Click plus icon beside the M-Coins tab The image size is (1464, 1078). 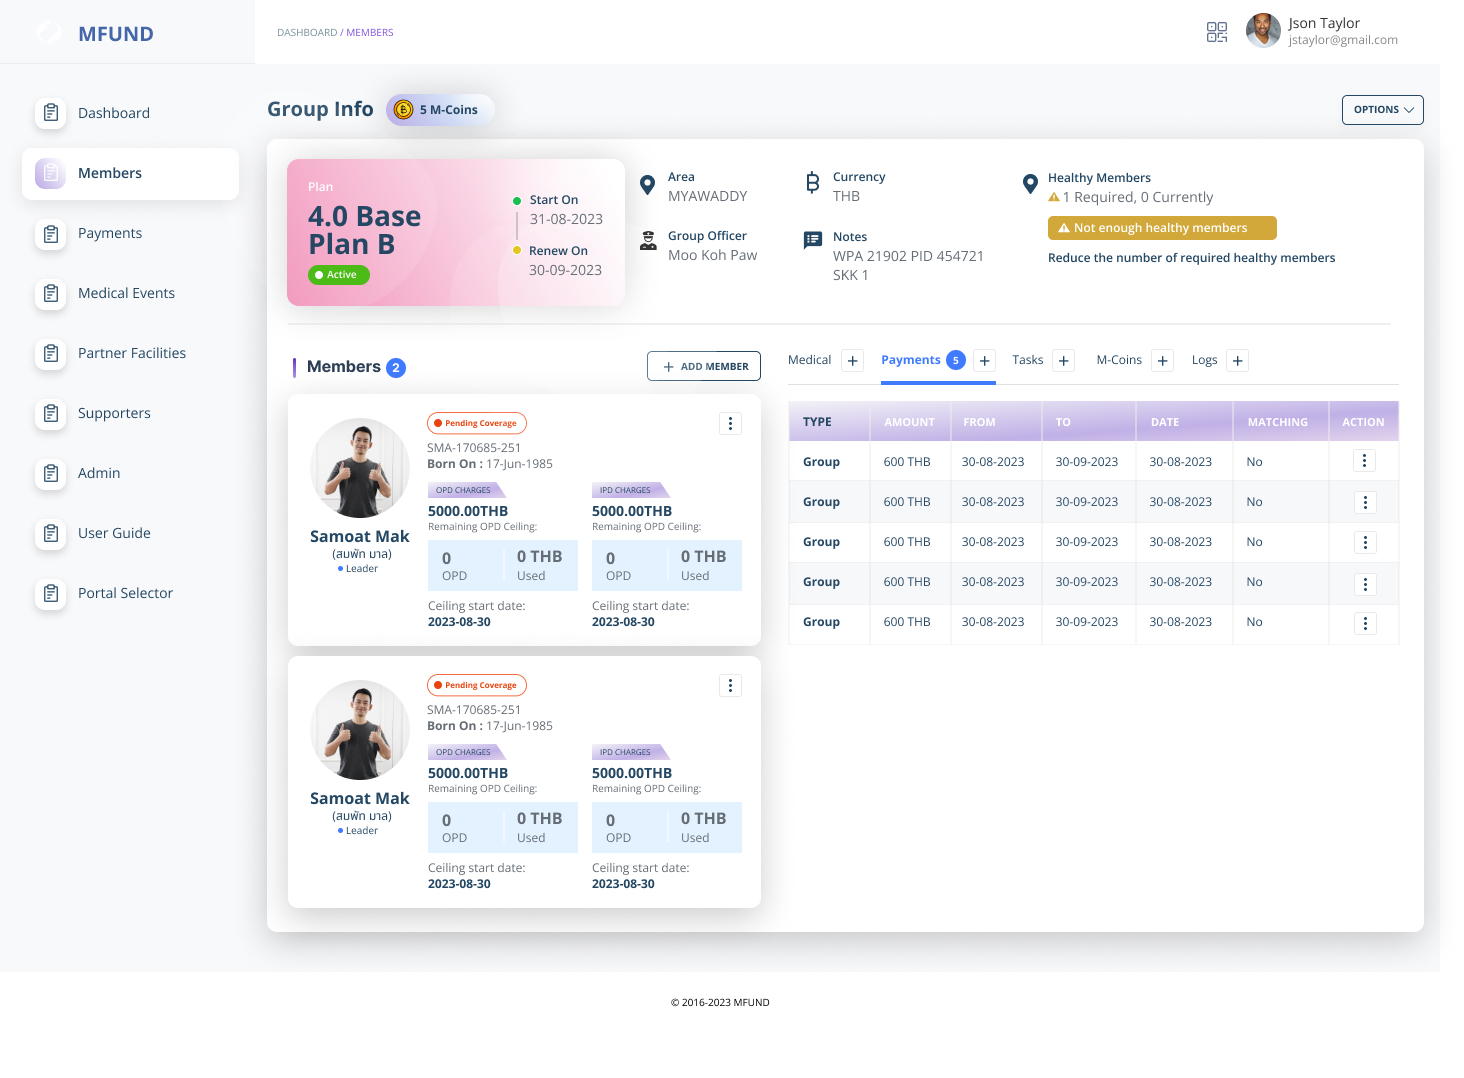tap(1163, 361)
